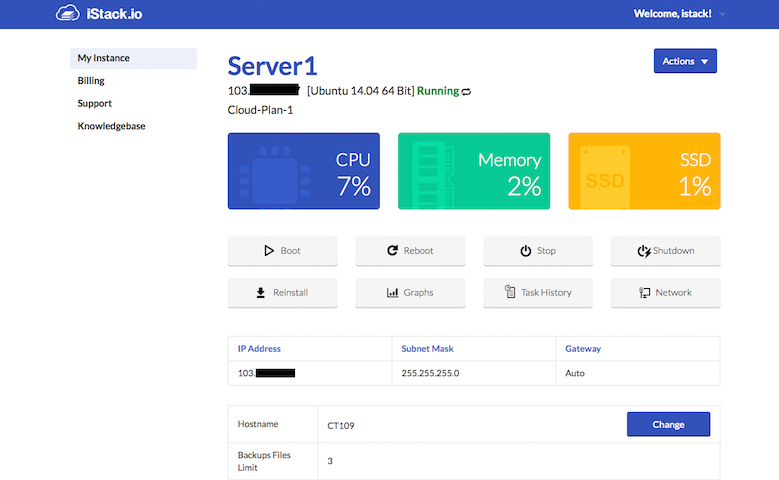
Task: Click the Network button label
Action: [x=673, y=293]
